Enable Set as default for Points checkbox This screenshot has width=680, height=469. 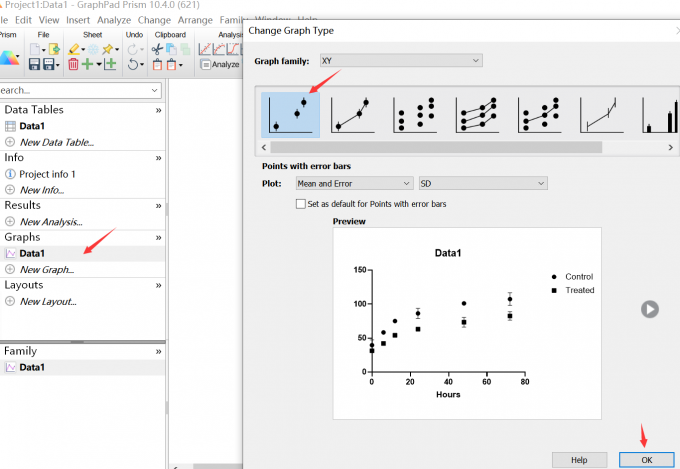301,204
